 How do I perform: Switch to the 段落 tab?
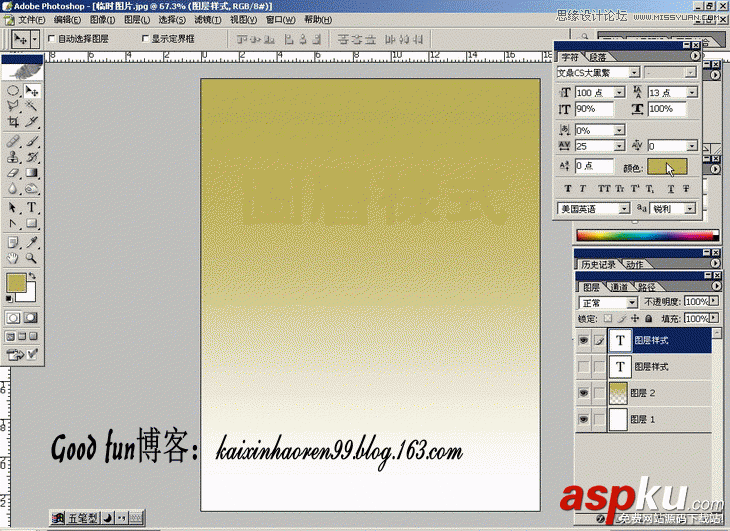[598, 57]
